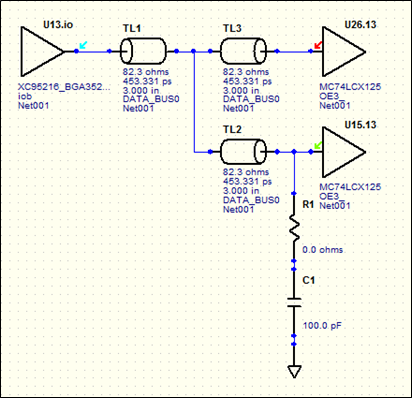Image resolution: width=412 pixels, height=398 pixels.
Task: Select the C1 capacitor symbol
Action: click(x=294, y=302)
